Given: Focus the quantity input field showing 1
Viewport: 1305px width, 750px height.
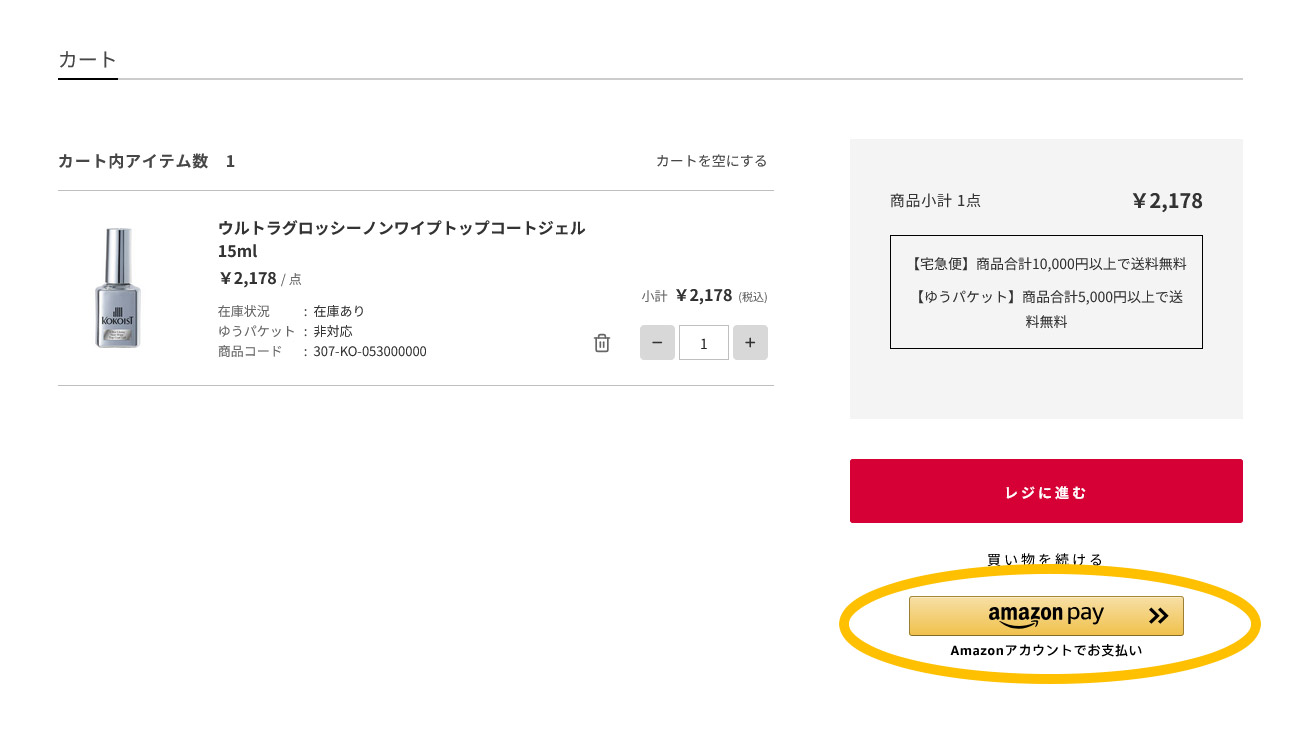Looking at the screenshot, I should click(x=704, y=343).
